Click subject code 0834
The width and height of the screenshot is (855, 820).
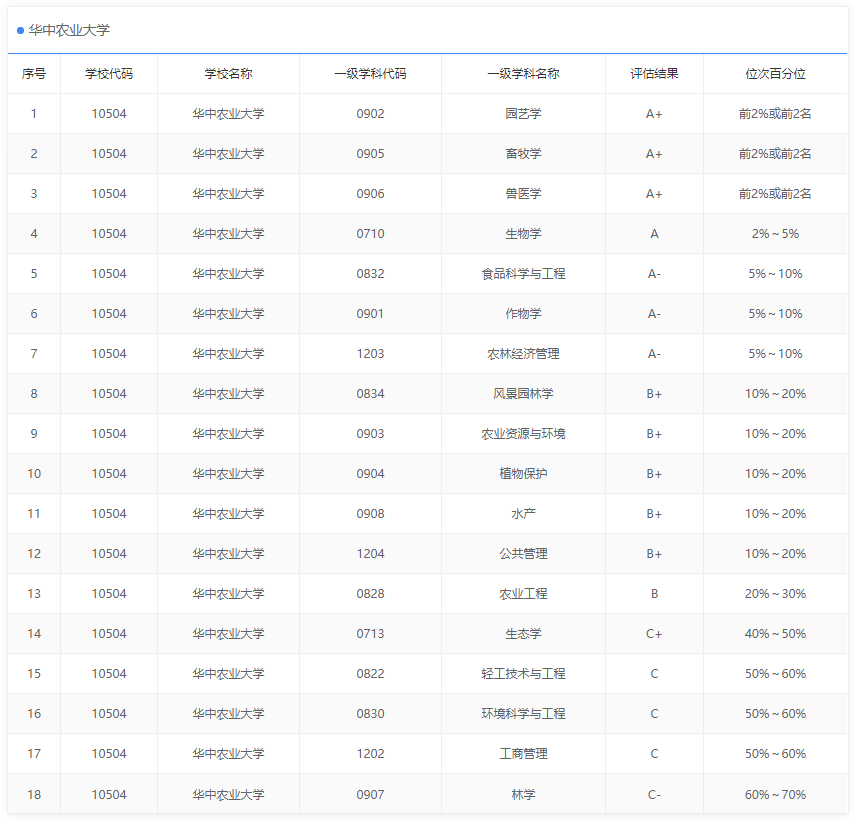click(x=370, y=394)
